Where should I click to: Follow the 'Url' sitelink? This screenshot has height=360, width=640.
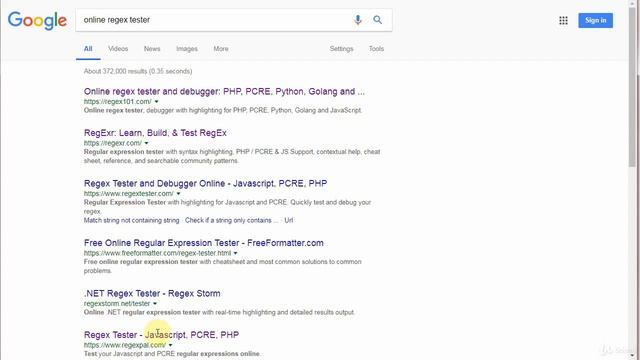coord(289,220)
